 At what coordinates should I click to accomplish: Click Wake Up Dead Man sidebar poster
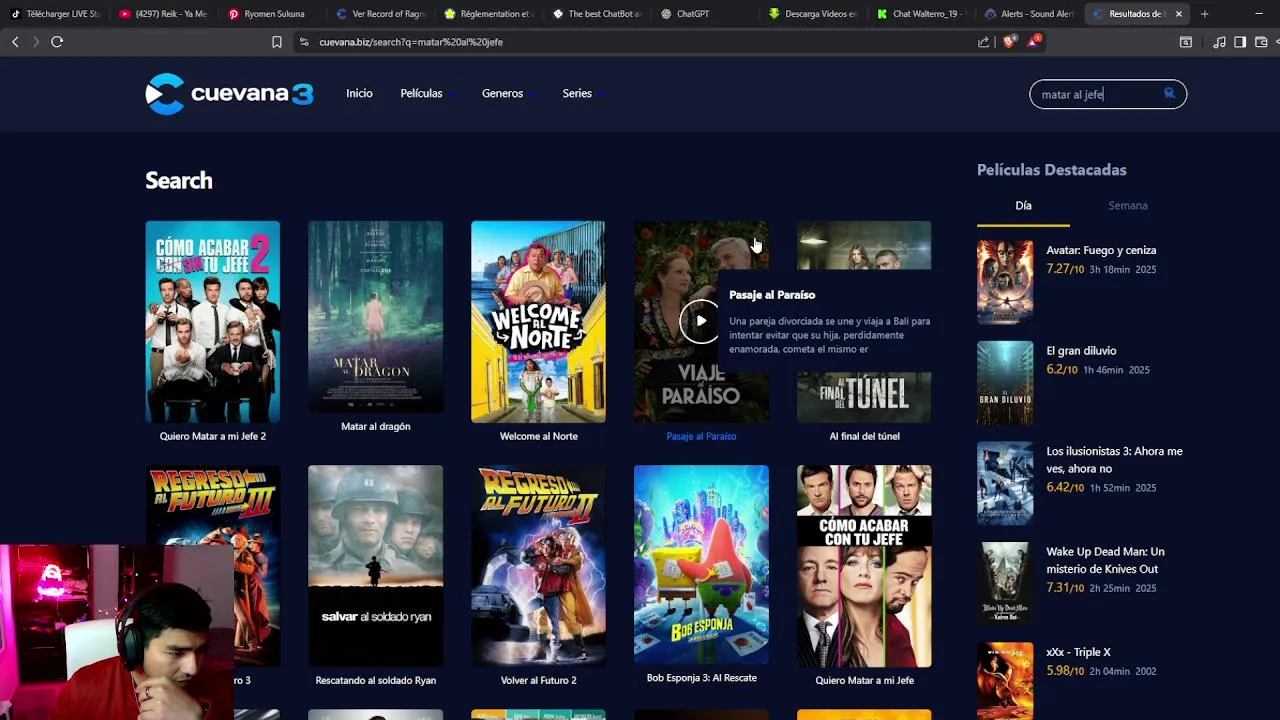1005,584
